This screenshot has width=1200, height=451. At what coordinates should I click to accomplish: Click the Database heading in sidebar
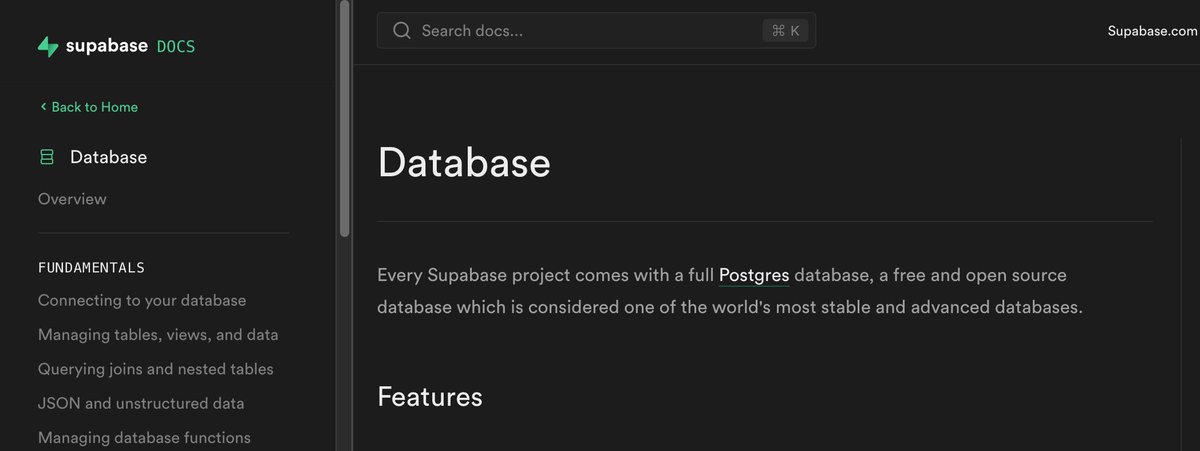(x=108, y=157)
